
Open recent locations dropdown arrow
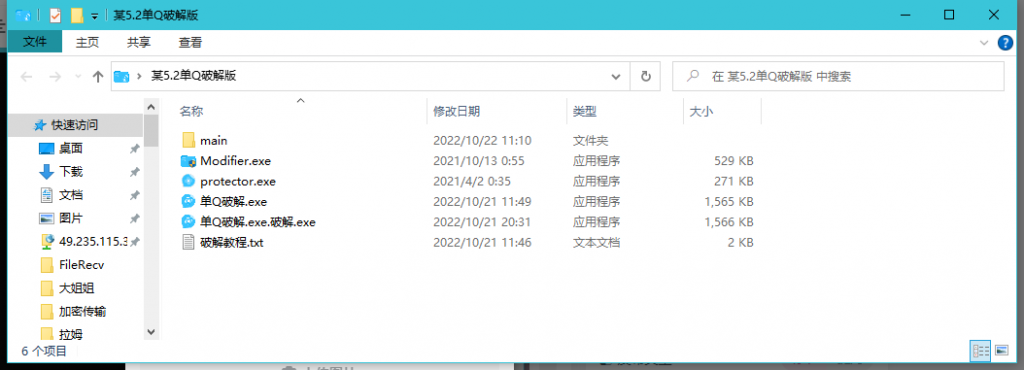click(78, 77)
